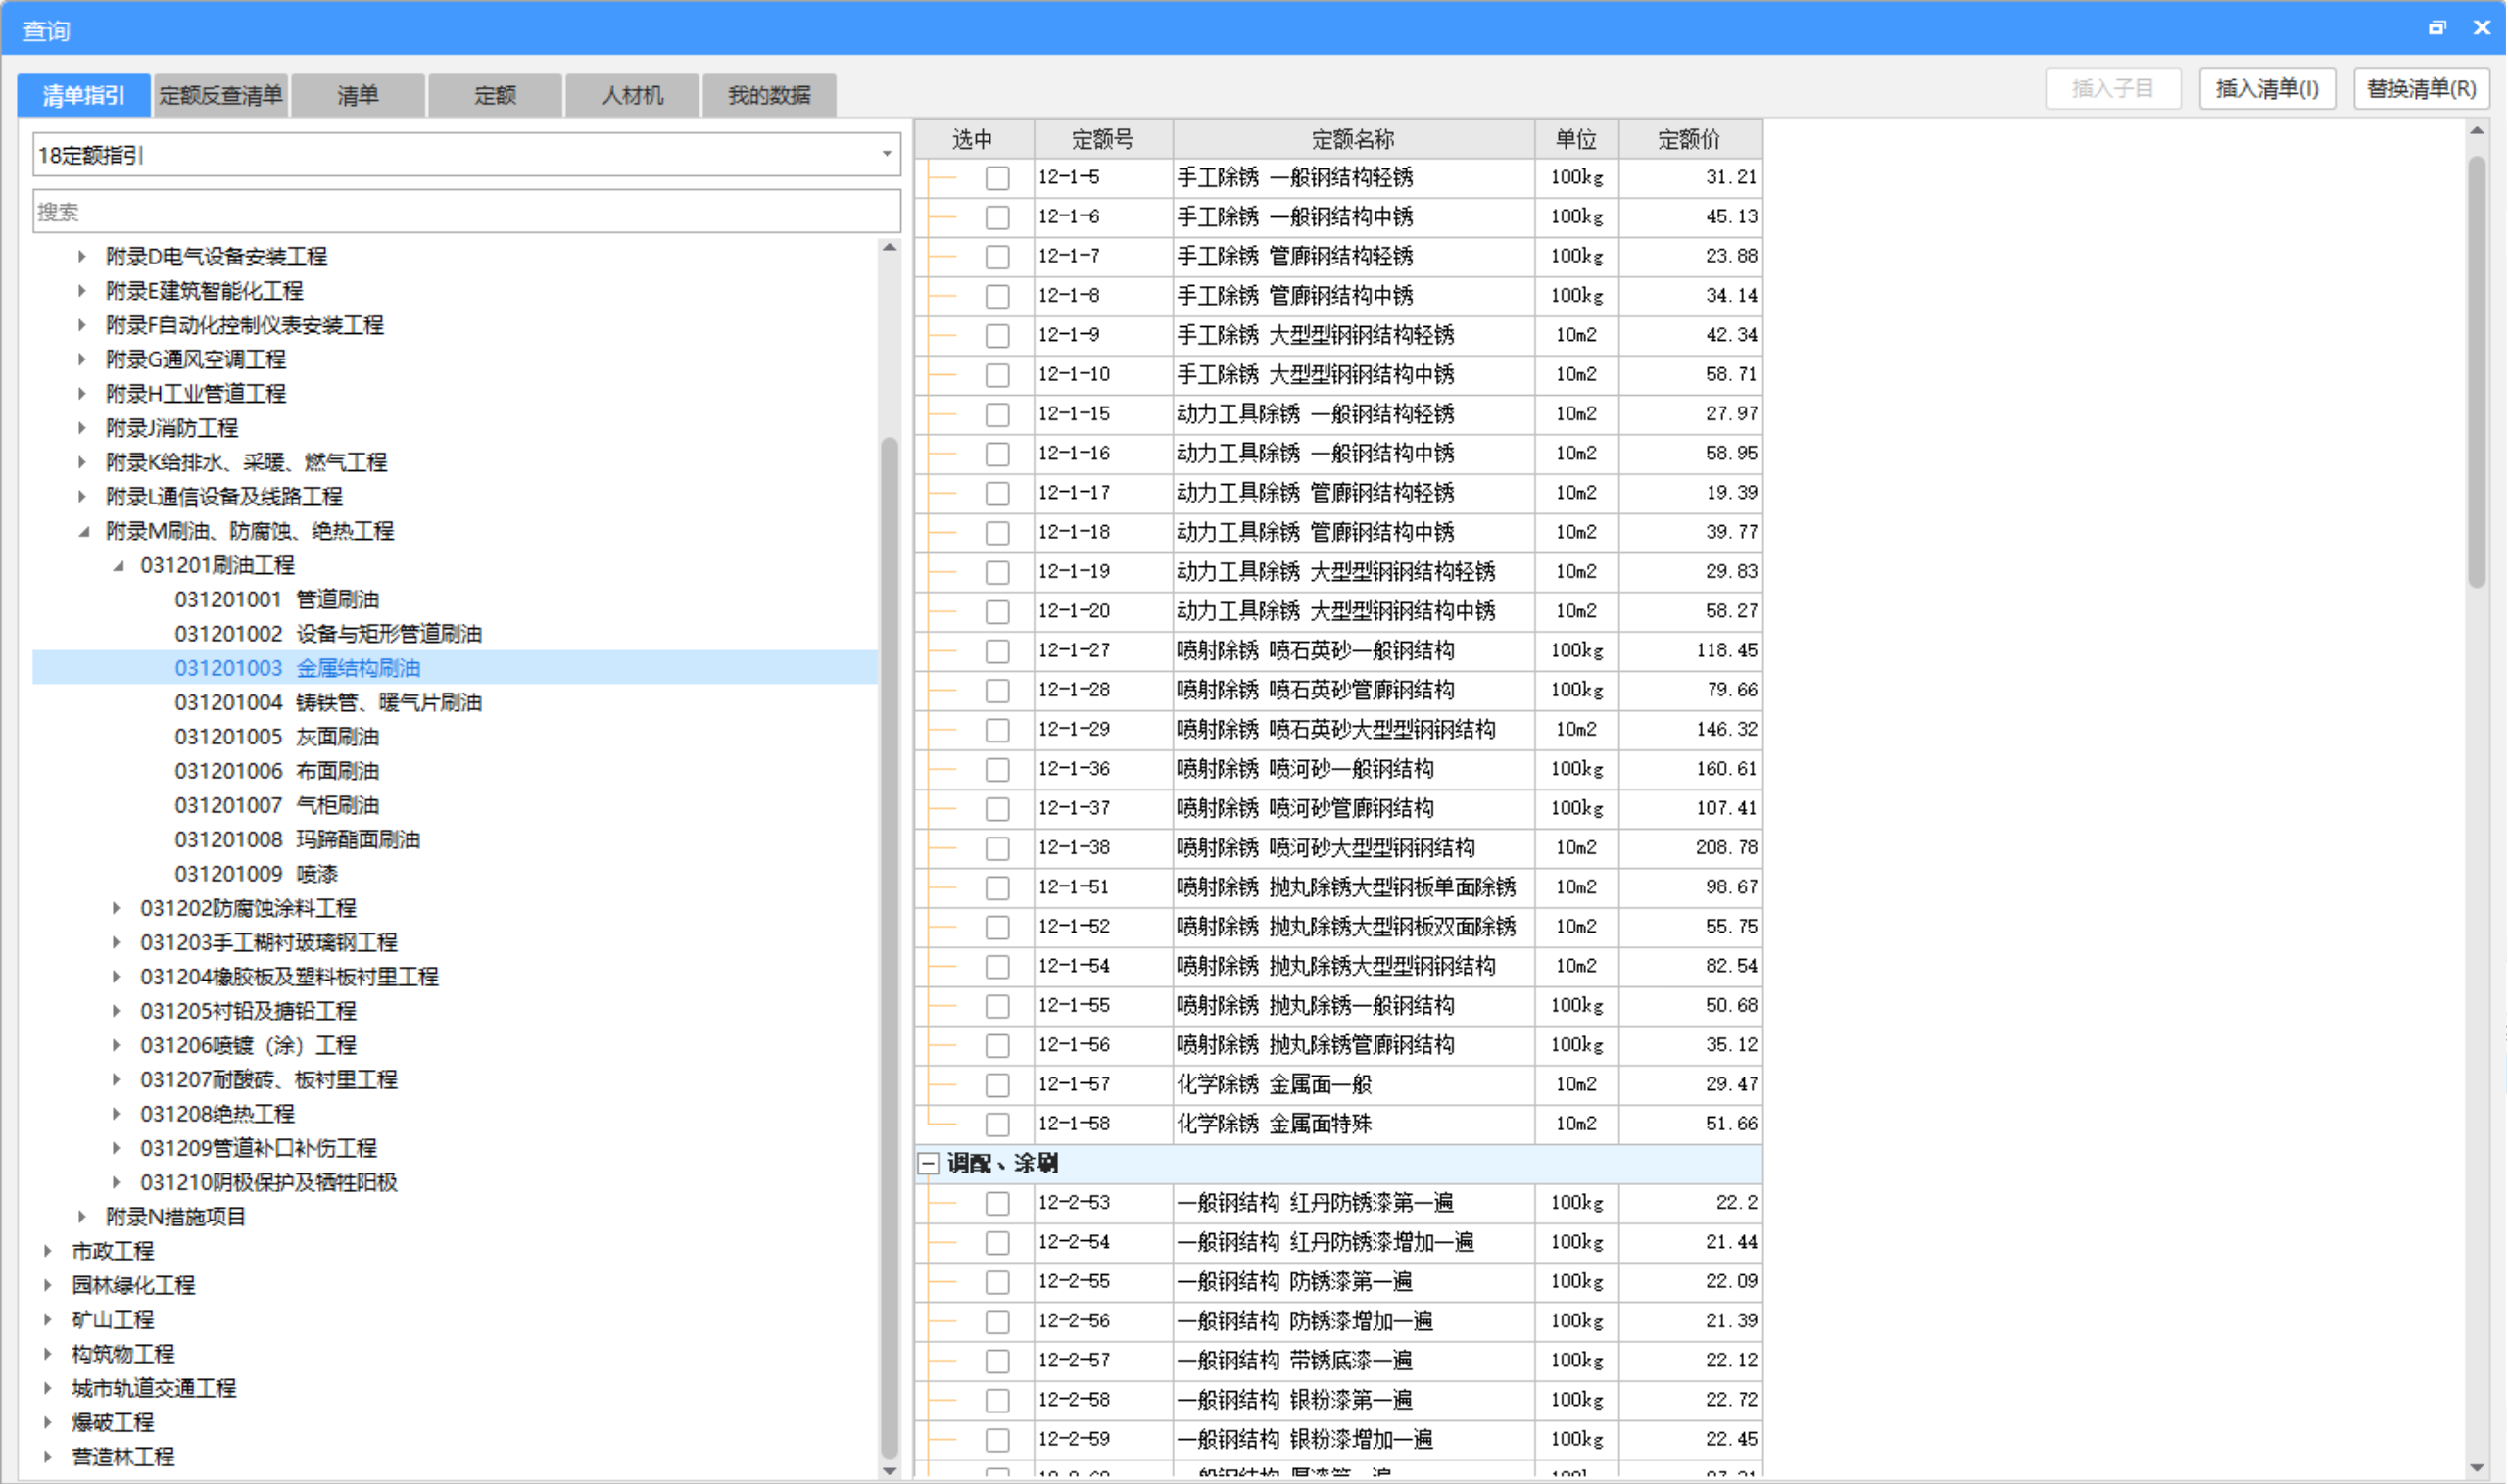
Task: Select the 清单指引 tab
Action: pyautogui.click(x=84, y=95)
